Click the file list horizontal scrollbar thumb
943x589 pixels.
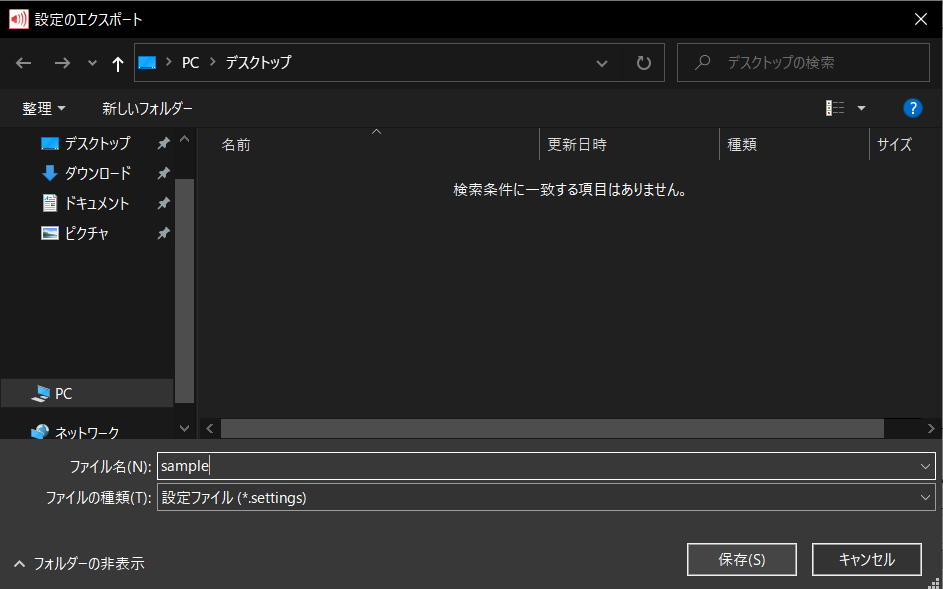click(x=552, y=428)
